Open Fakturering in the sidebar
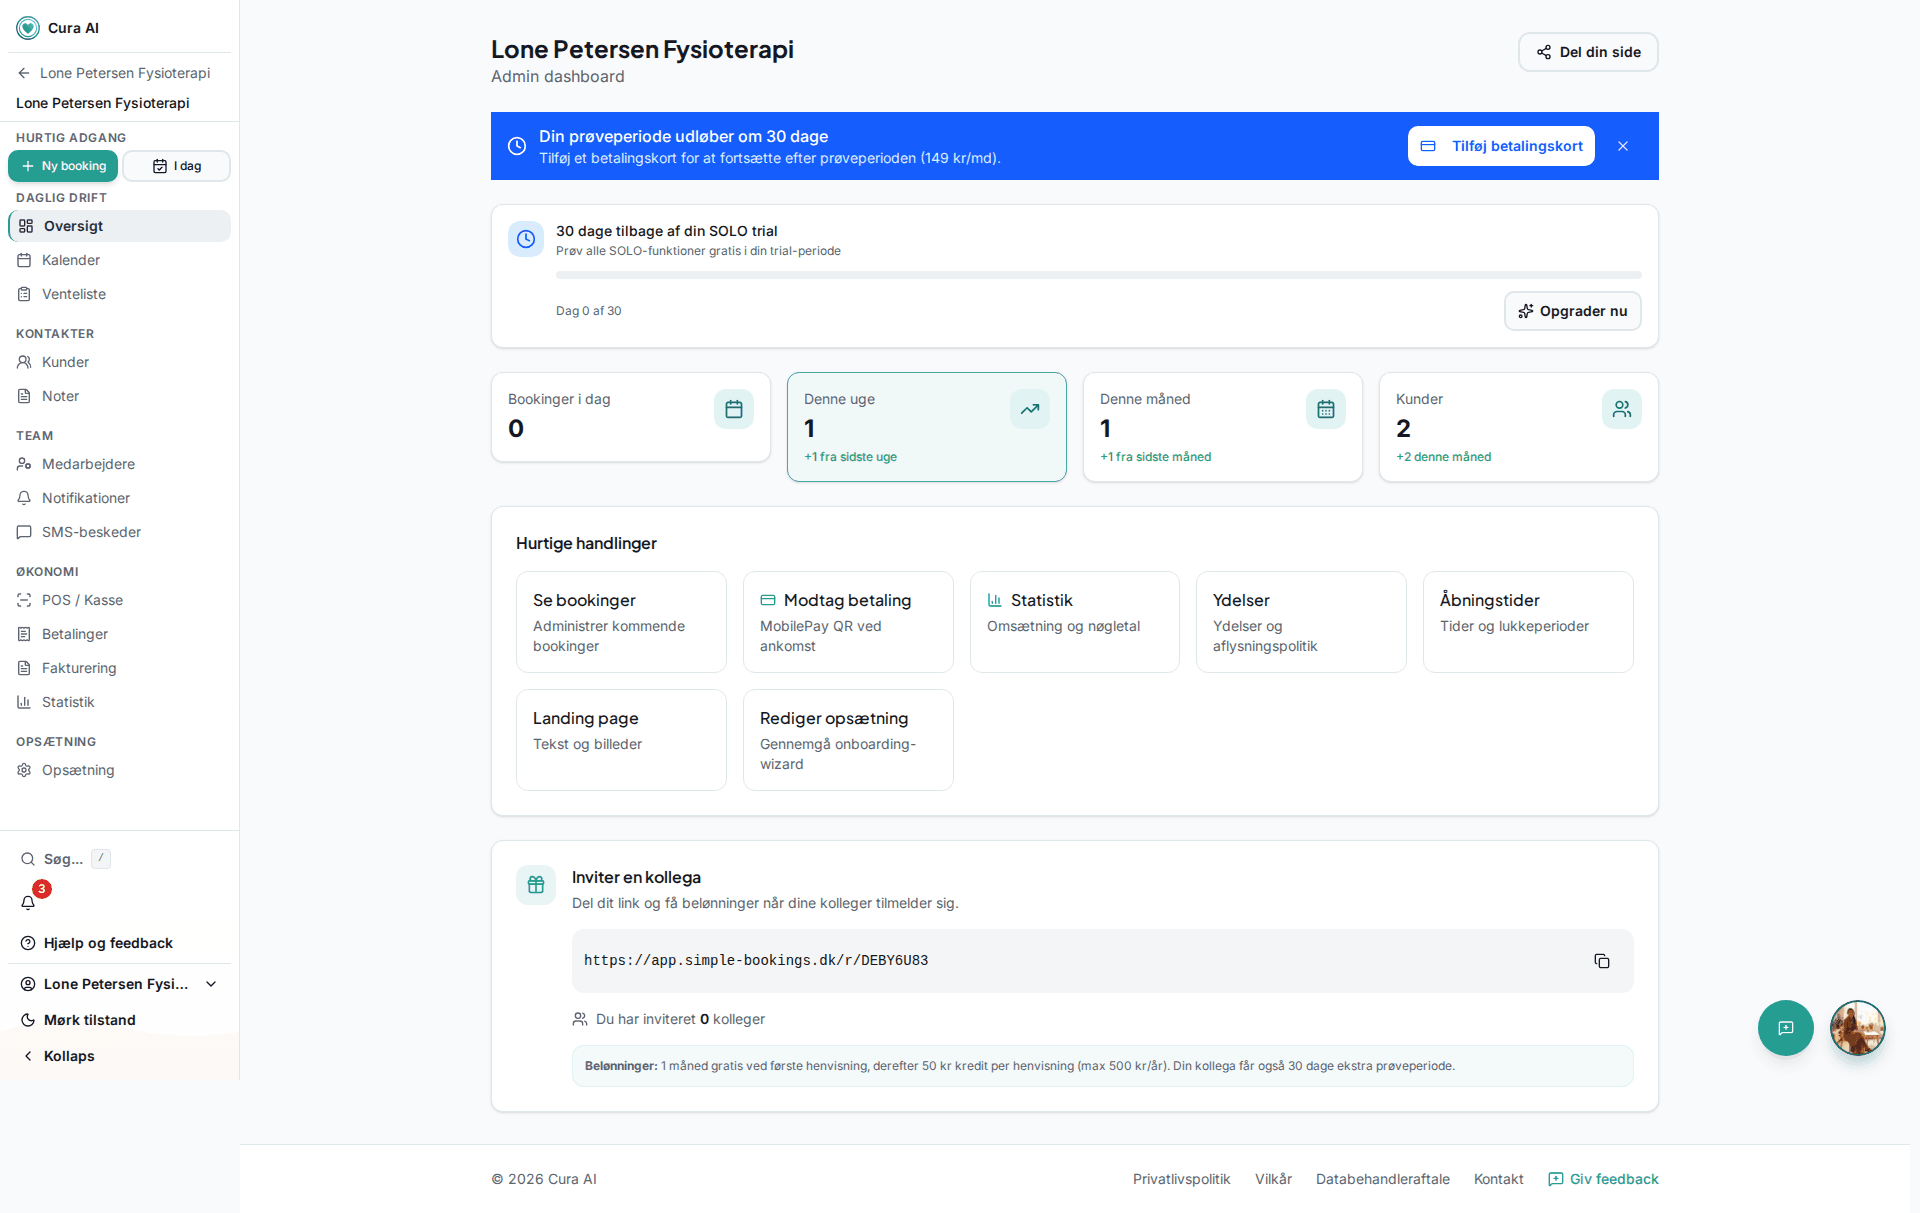The width and height of the screenshot is (1920, 1213). [120, 668]
